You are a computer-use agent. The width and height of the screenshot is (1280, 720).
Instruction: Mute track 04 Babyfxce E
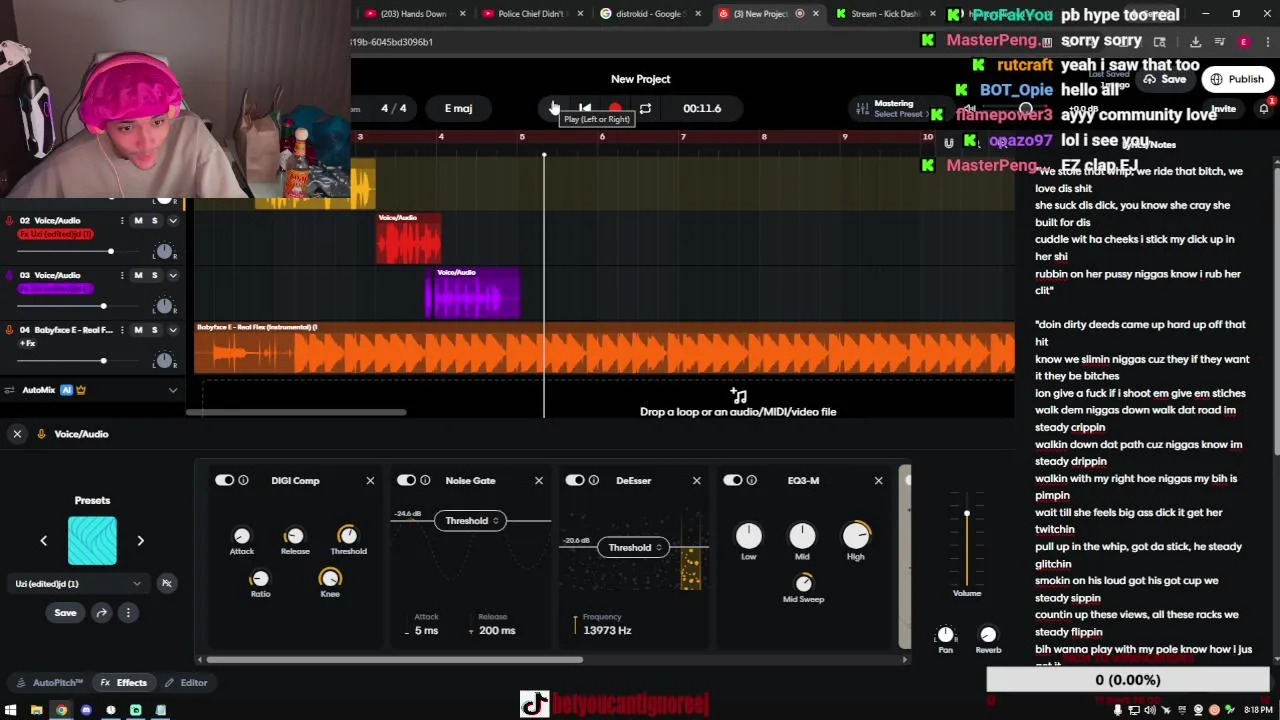[x=138, y=330]
